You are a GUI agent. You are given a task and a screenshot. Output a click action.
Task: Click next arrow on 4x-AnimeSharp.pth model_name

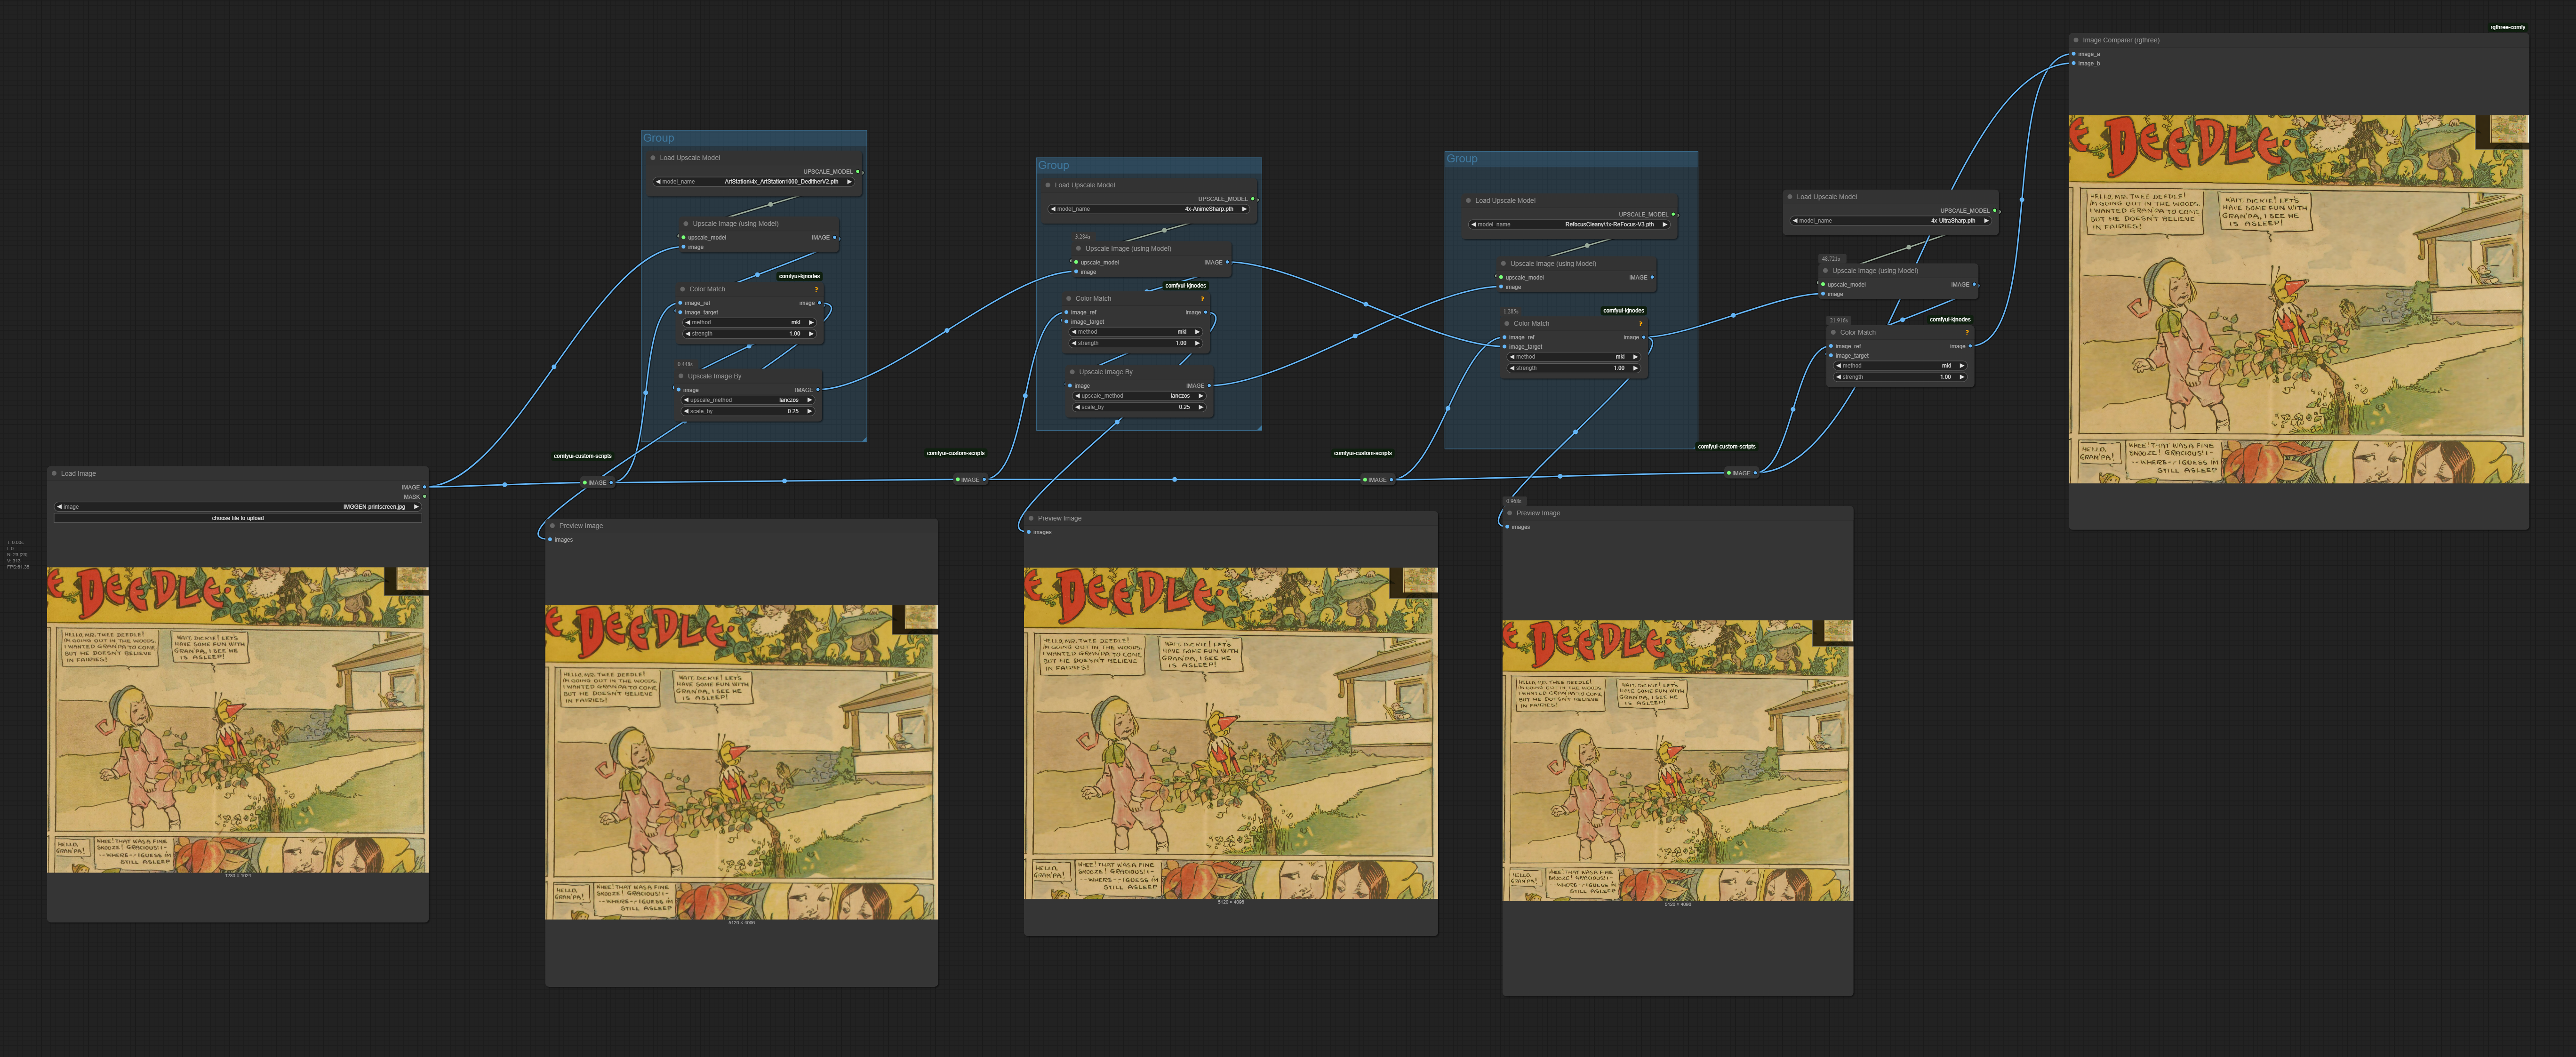click(x=1245, y=209)
